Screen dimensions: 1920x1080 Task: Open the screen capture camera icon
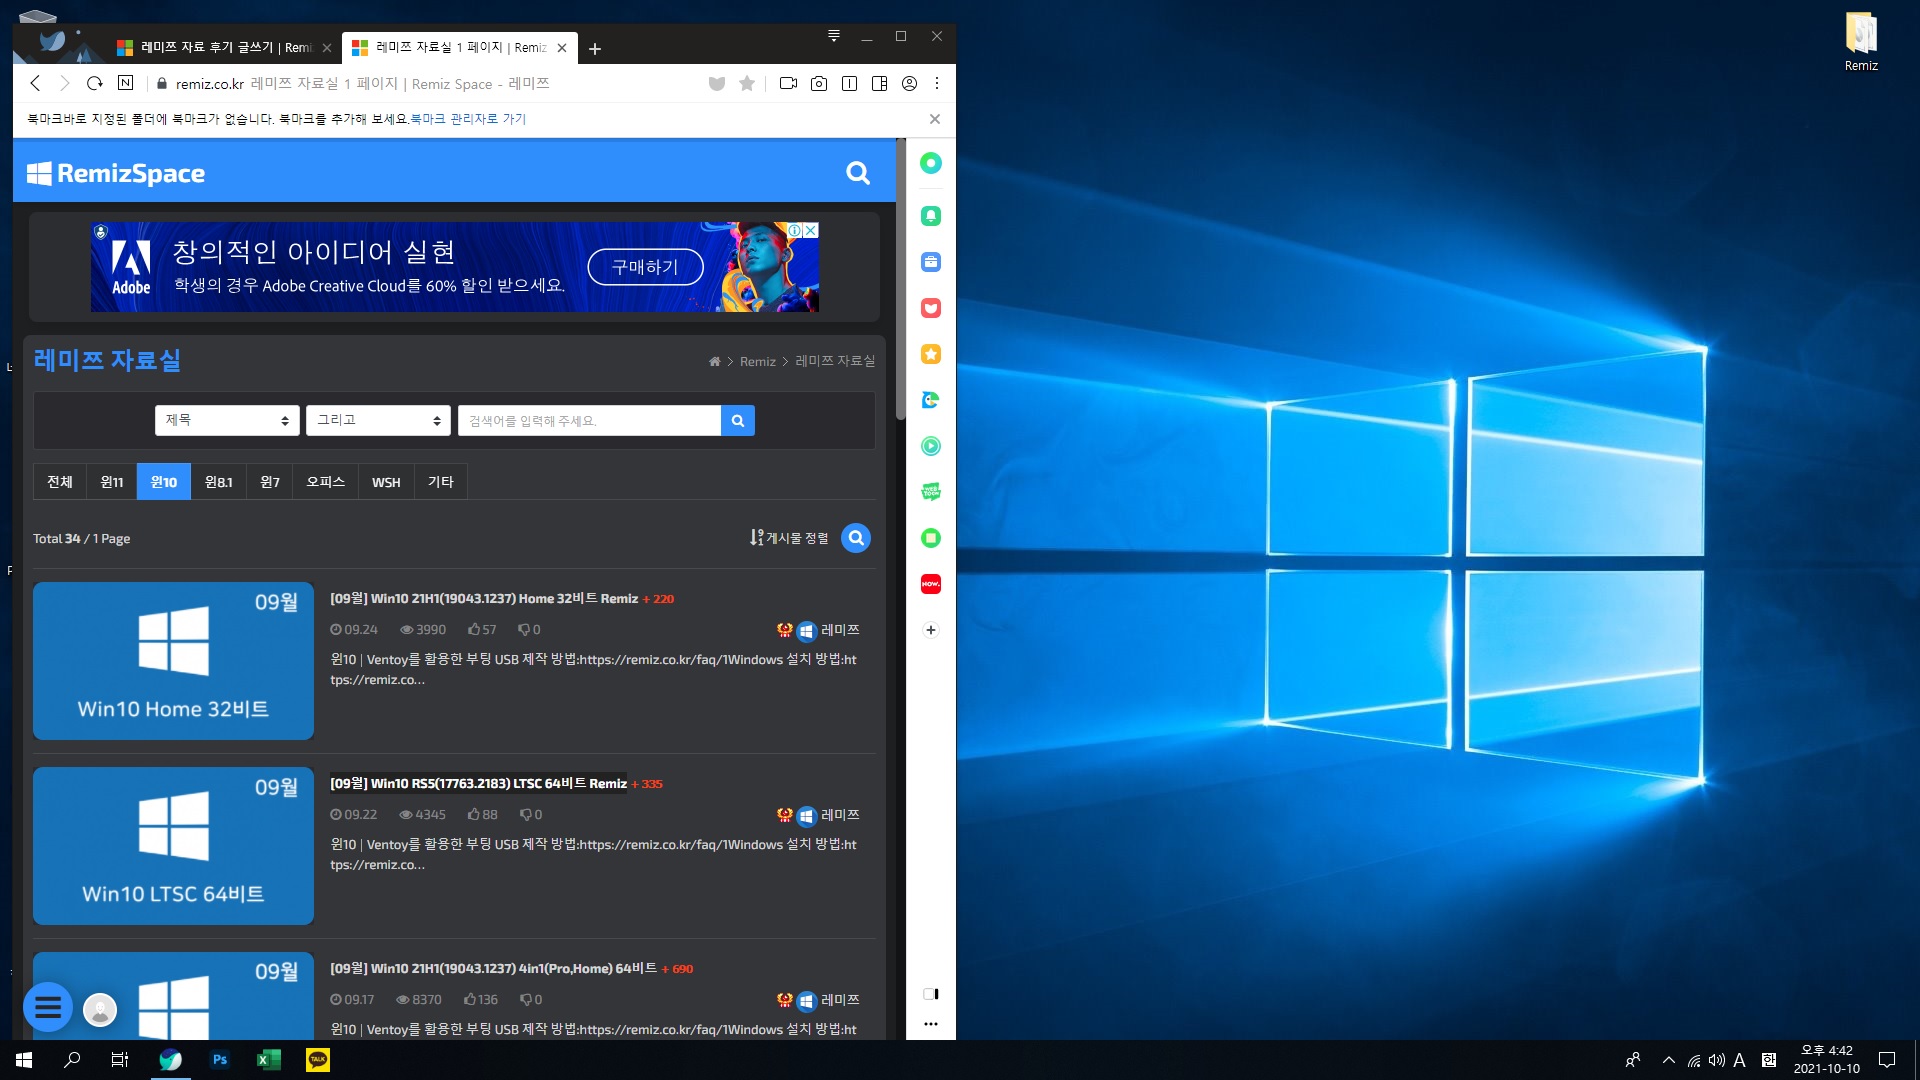tap(819, 83)
